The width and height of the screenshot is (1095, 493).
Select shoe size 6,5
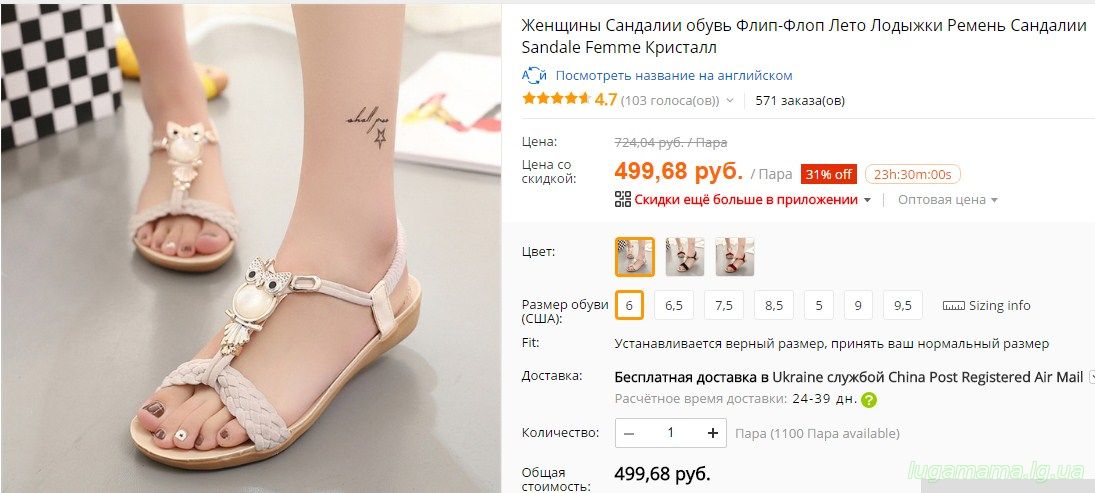[x=674, y=306]
